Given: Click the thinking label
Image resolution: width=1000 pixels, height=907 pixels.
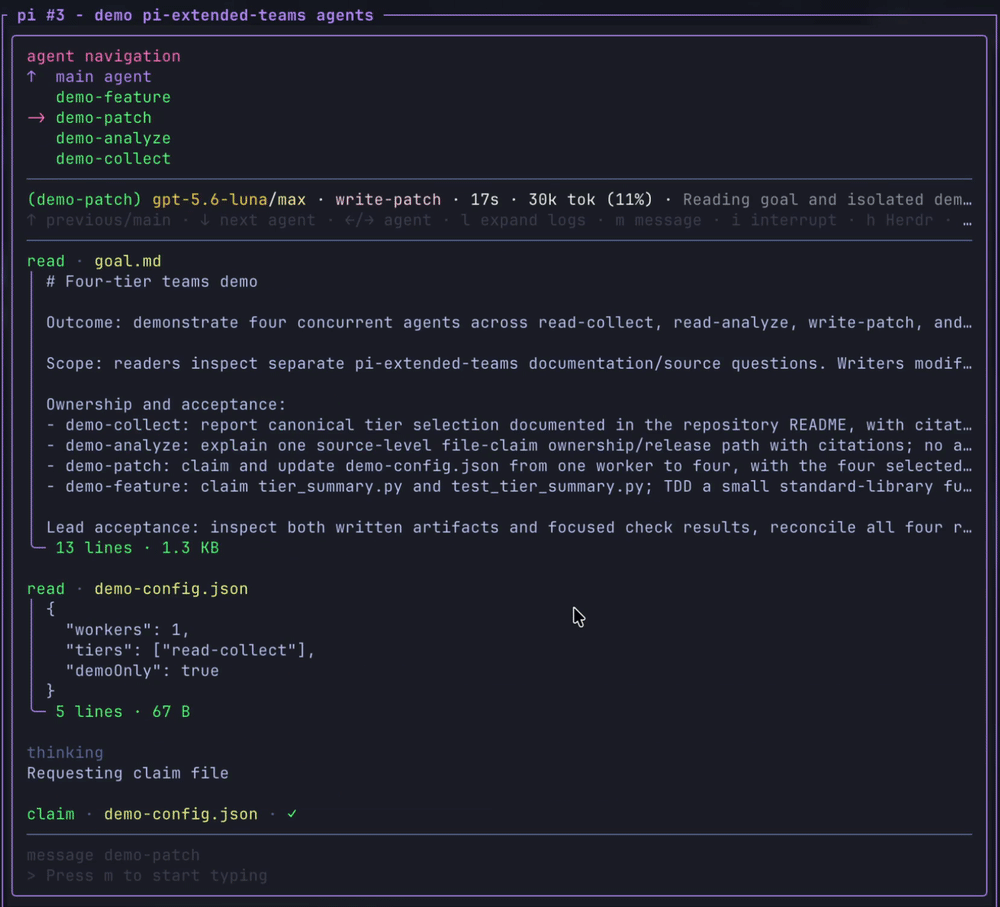Looking at the screenshot, I should (x=65, y=752).
